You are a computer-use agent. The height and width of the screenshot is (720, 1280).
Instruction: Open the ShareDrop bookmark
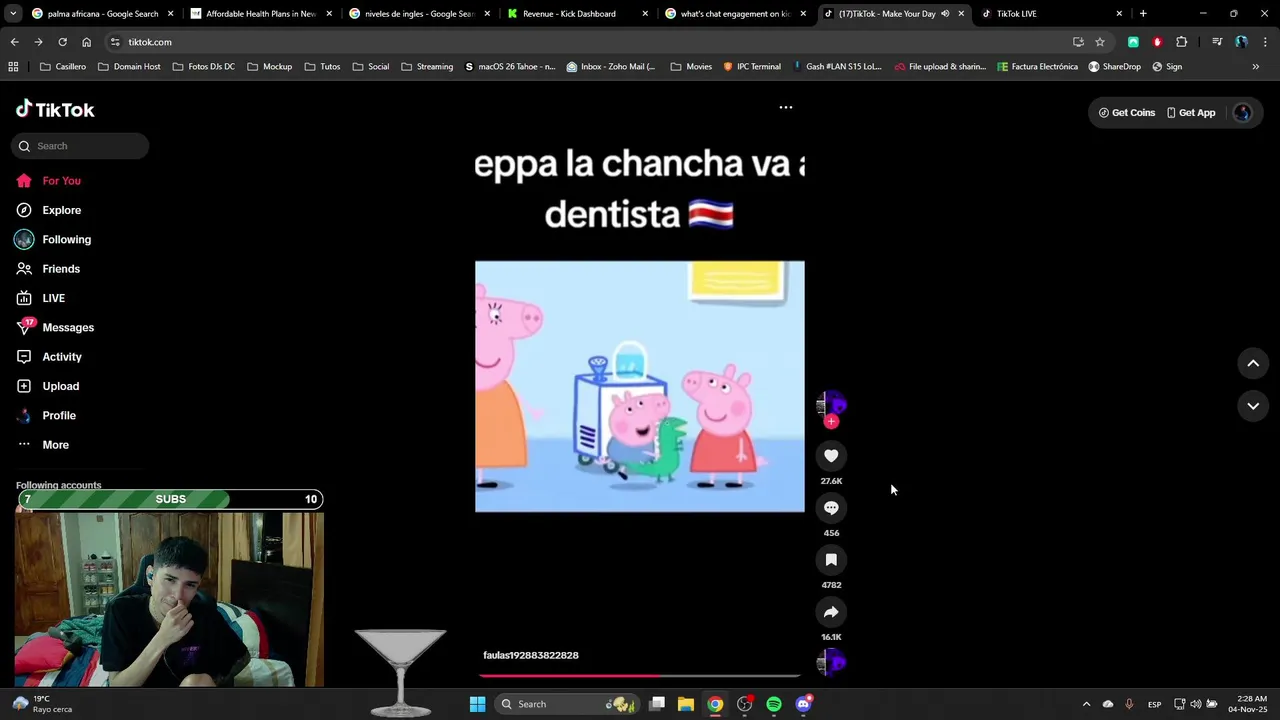(1115, 67)
